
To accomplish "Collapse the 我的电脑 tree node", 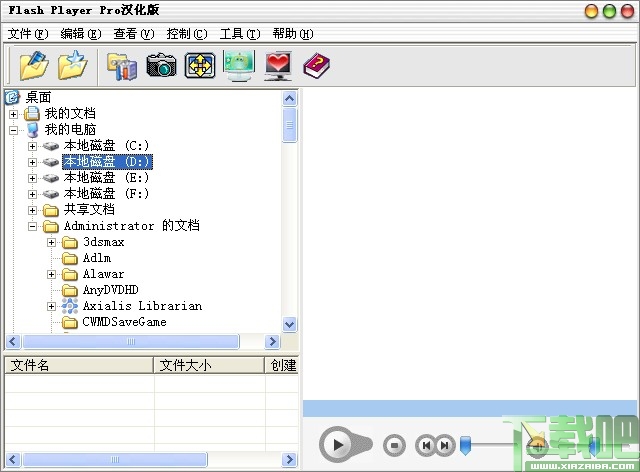I will coord(13,130).
